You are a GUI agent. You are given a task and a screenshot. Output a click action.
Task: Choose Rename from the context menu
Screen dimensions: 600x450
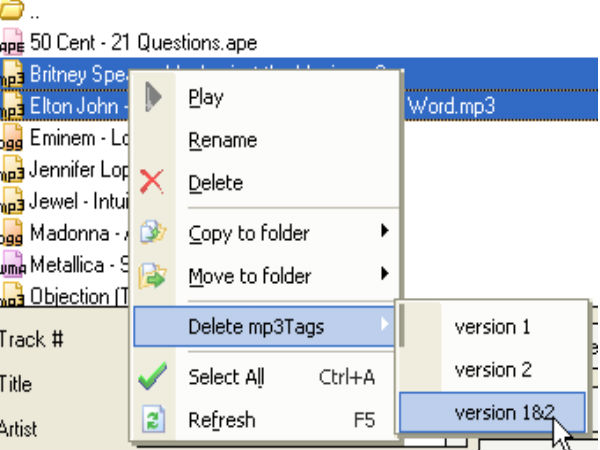[x=222, y=141]
